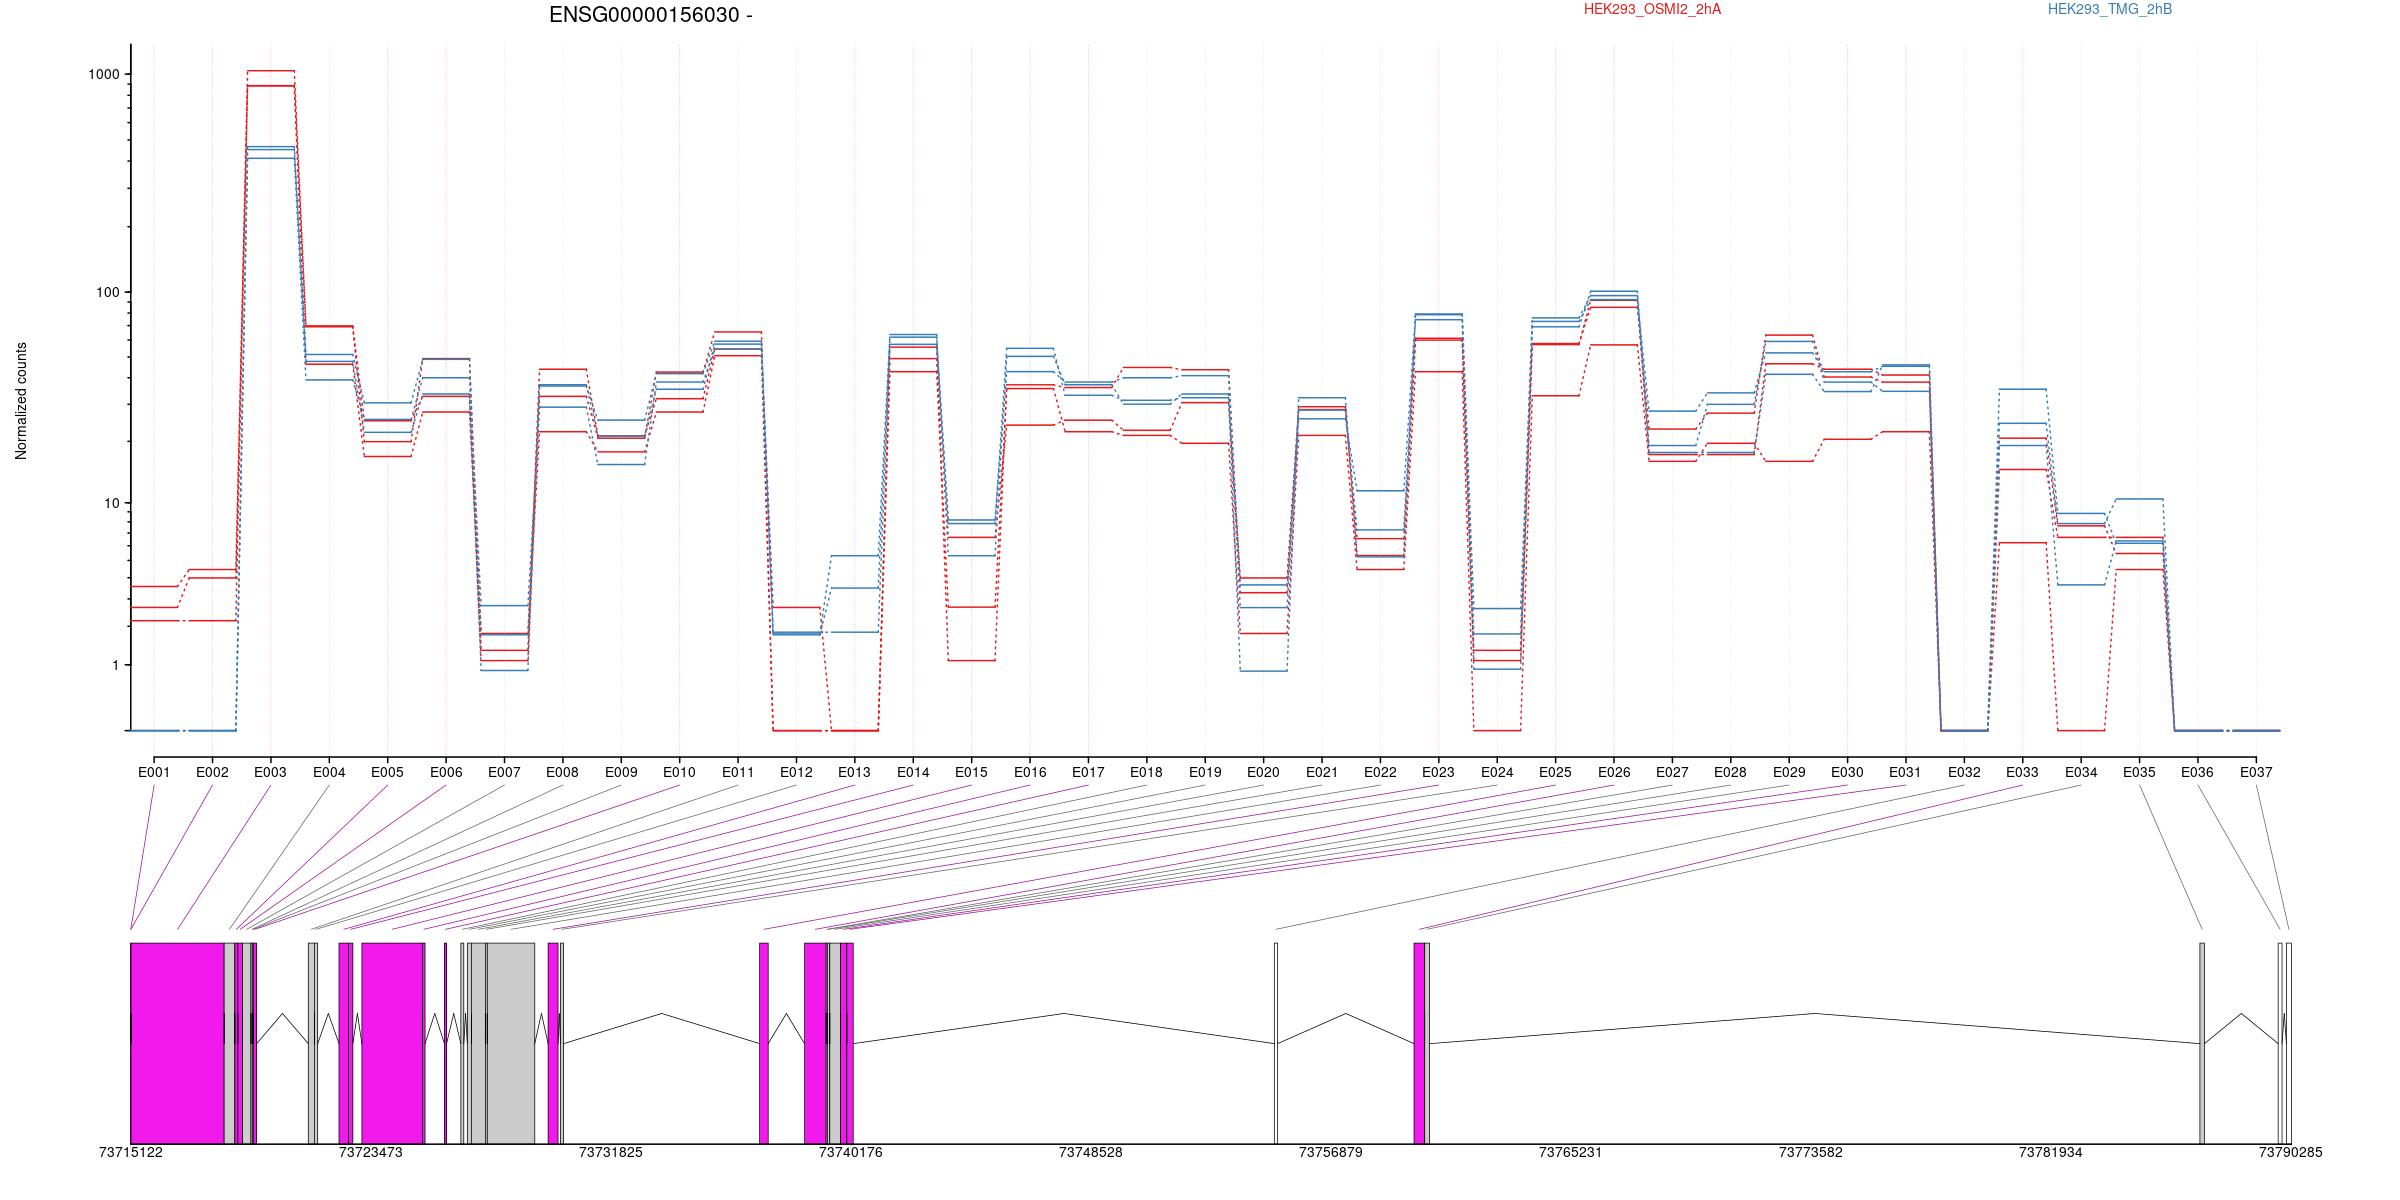The height and width of the screenshot is (1200, 2400).
Task: Click exon label E033
Action: 2022,772
